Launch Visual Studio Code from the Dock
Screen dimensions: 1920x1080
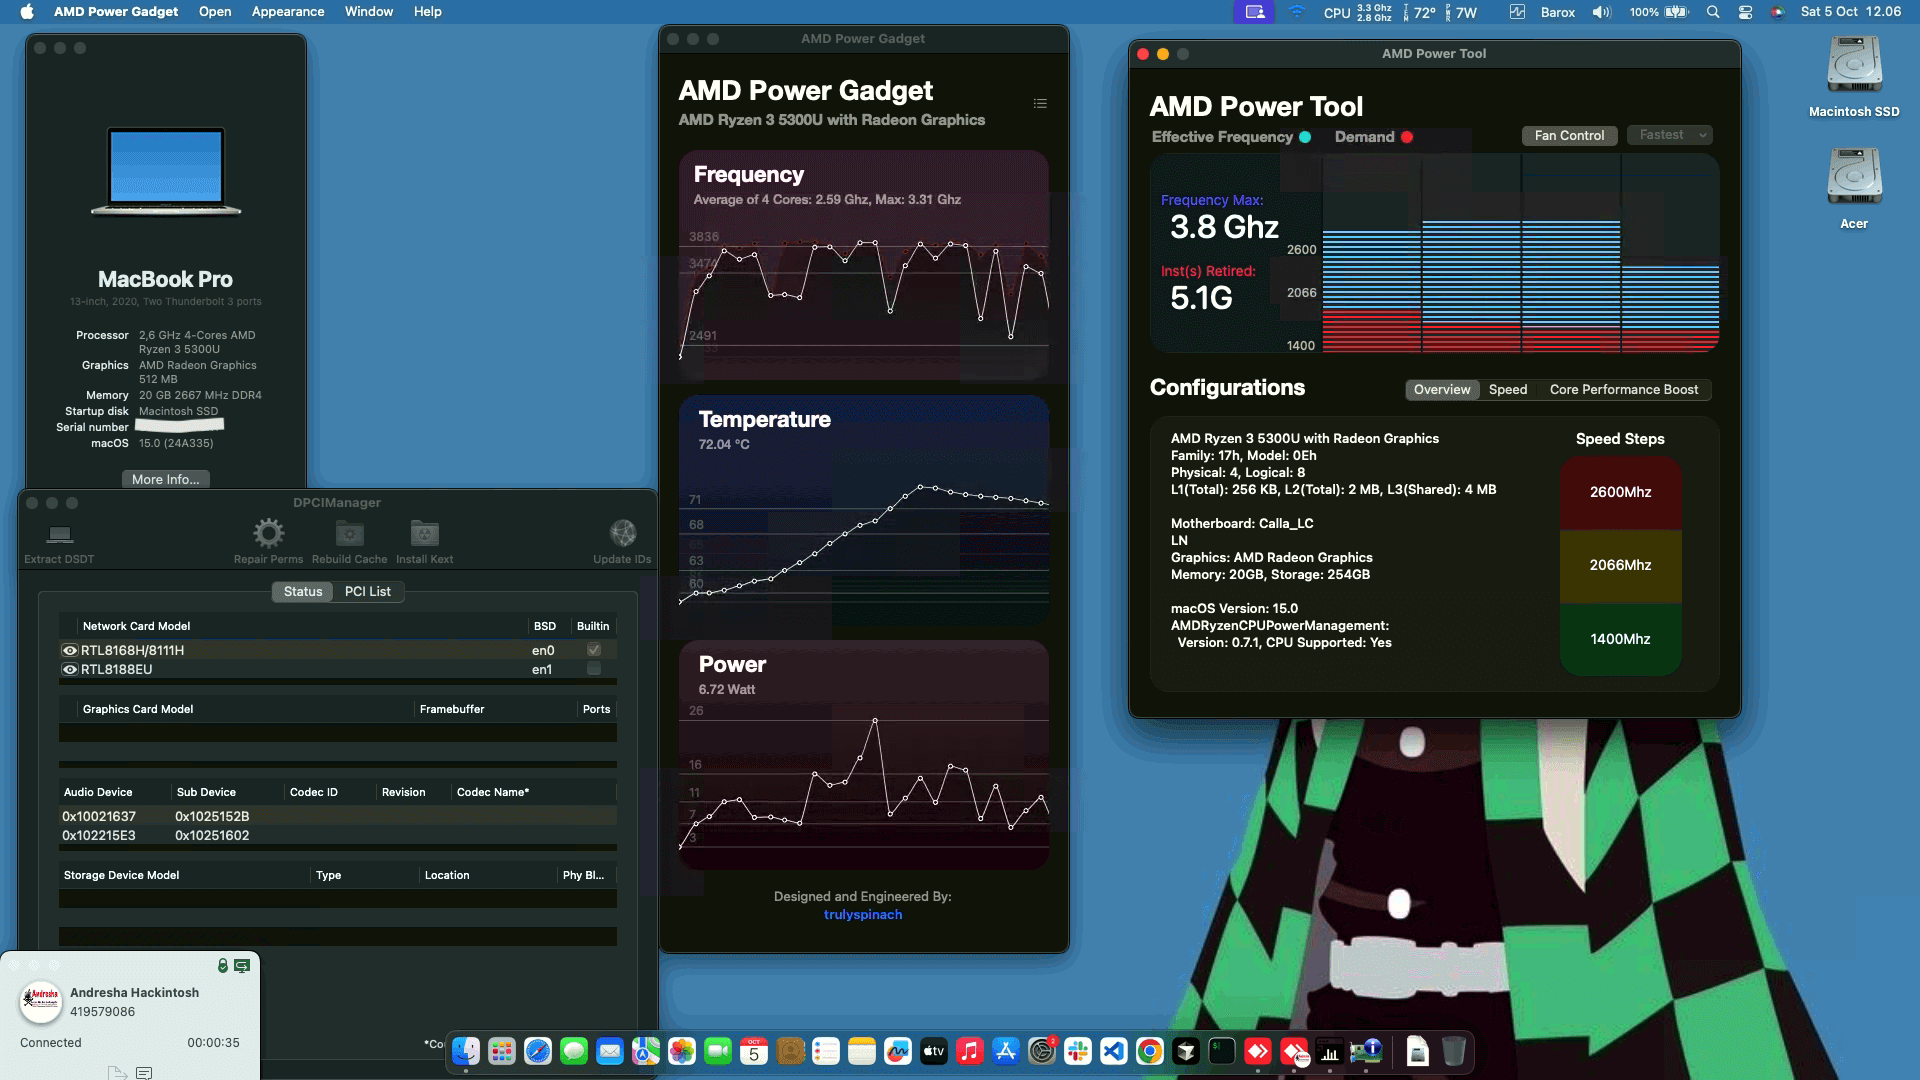[1114, 1051]
